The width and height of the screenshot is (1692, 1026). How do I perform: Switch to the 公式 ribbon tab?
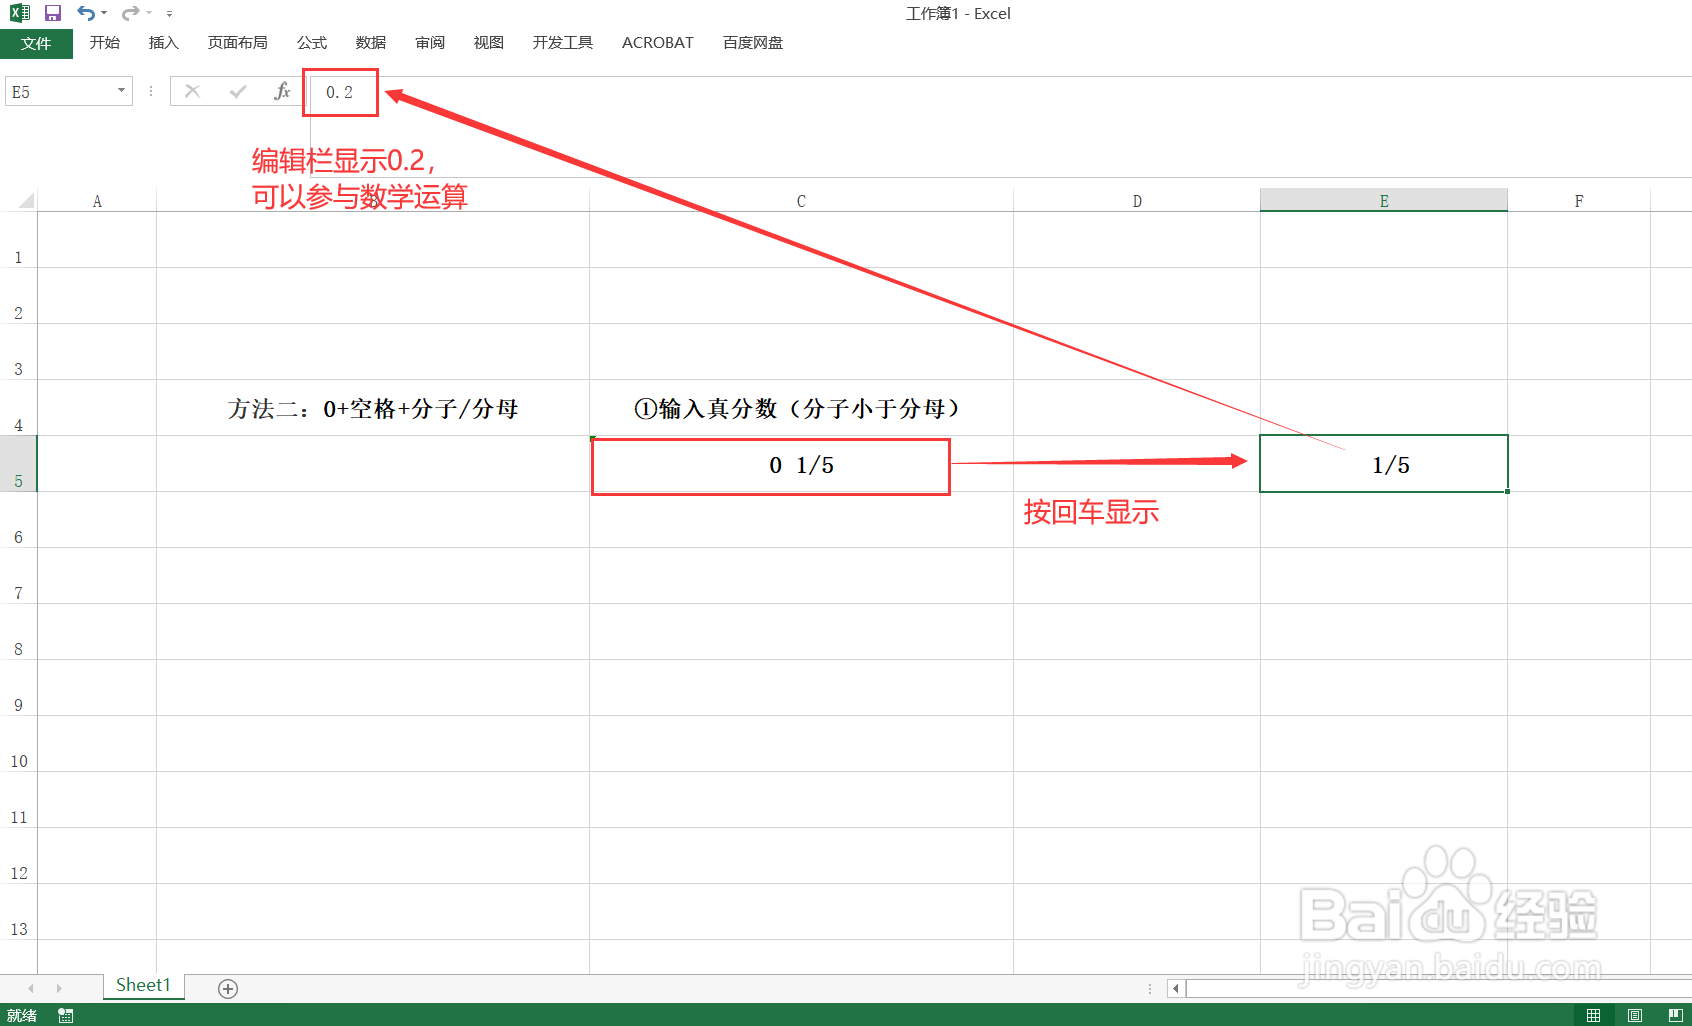point(312,43)
